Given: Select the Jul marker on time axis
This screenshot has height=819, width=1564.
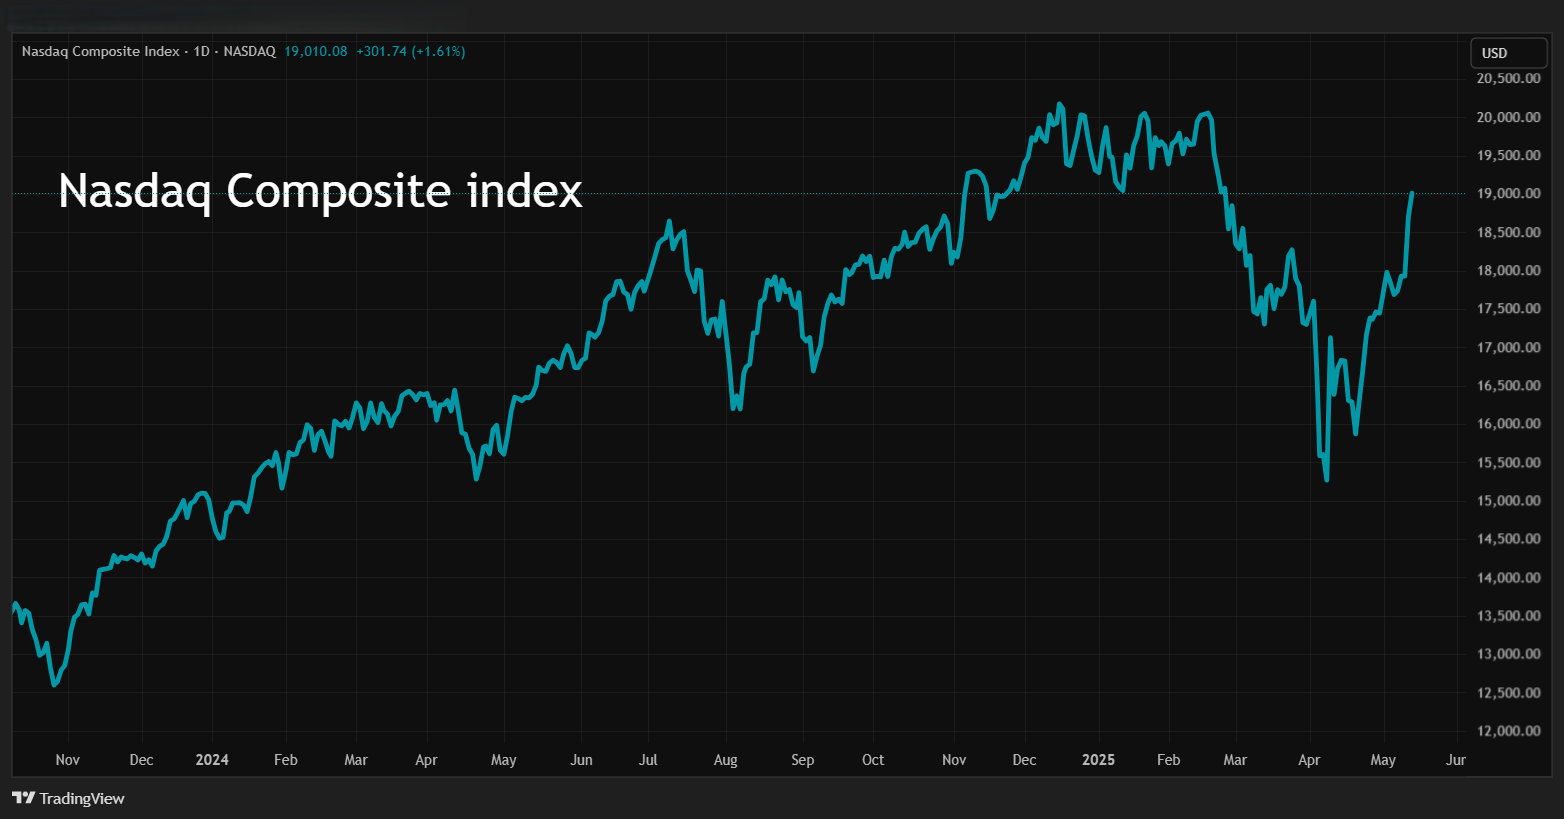Looking at the screenshot, I should coord(648,760).
